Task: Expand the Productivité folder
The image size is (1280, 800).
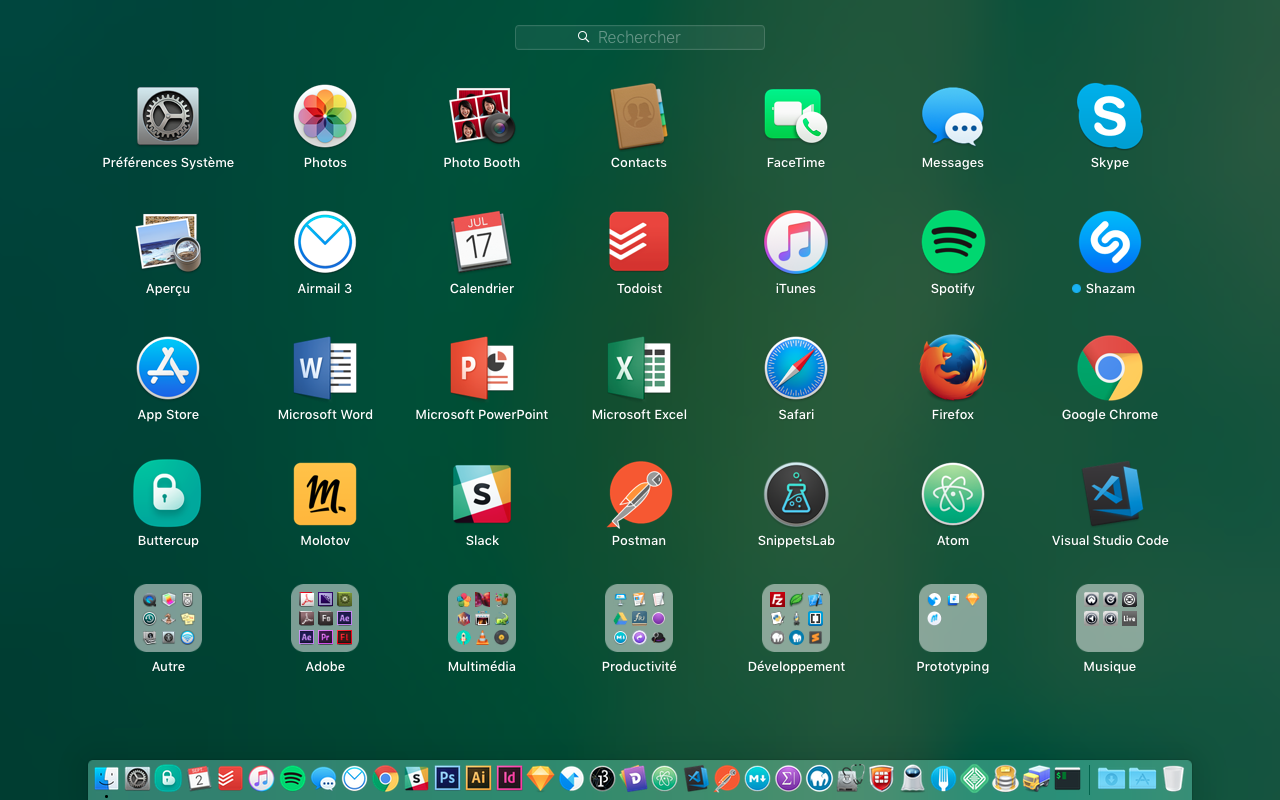Action: (x=639, y=619)
